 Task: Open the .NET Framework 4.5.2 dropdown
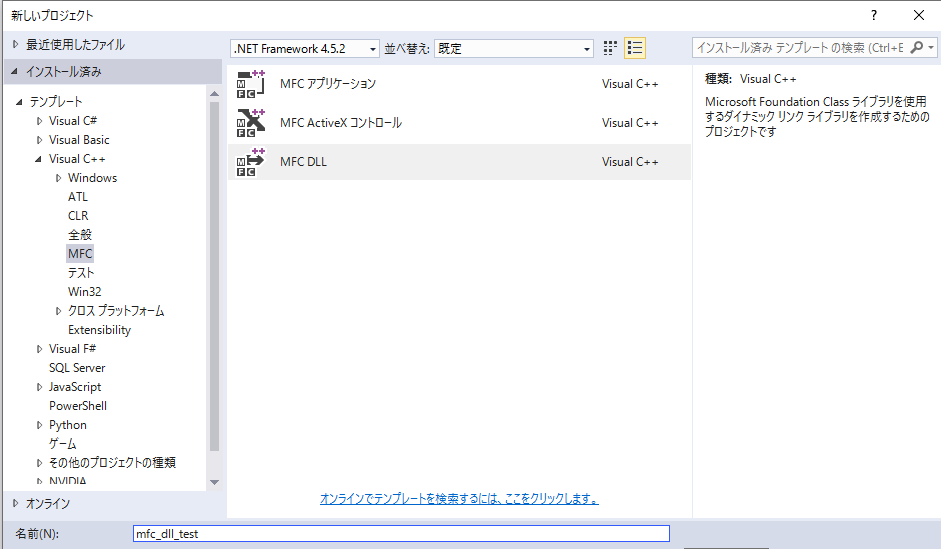click(x=305, y=49)
